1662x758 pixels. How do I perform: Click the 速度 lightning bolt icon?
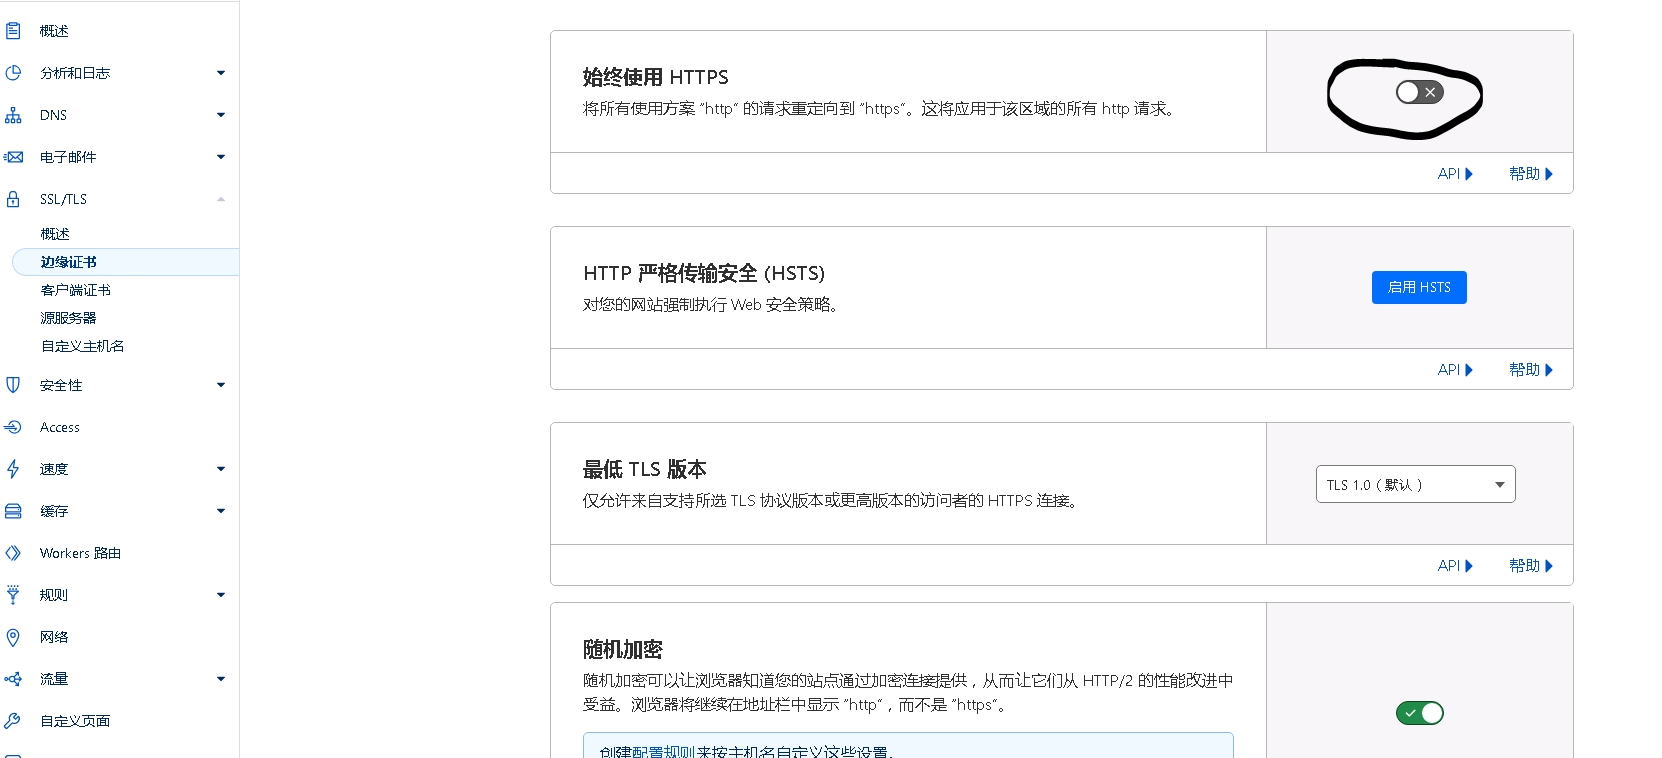pos(13,469)
